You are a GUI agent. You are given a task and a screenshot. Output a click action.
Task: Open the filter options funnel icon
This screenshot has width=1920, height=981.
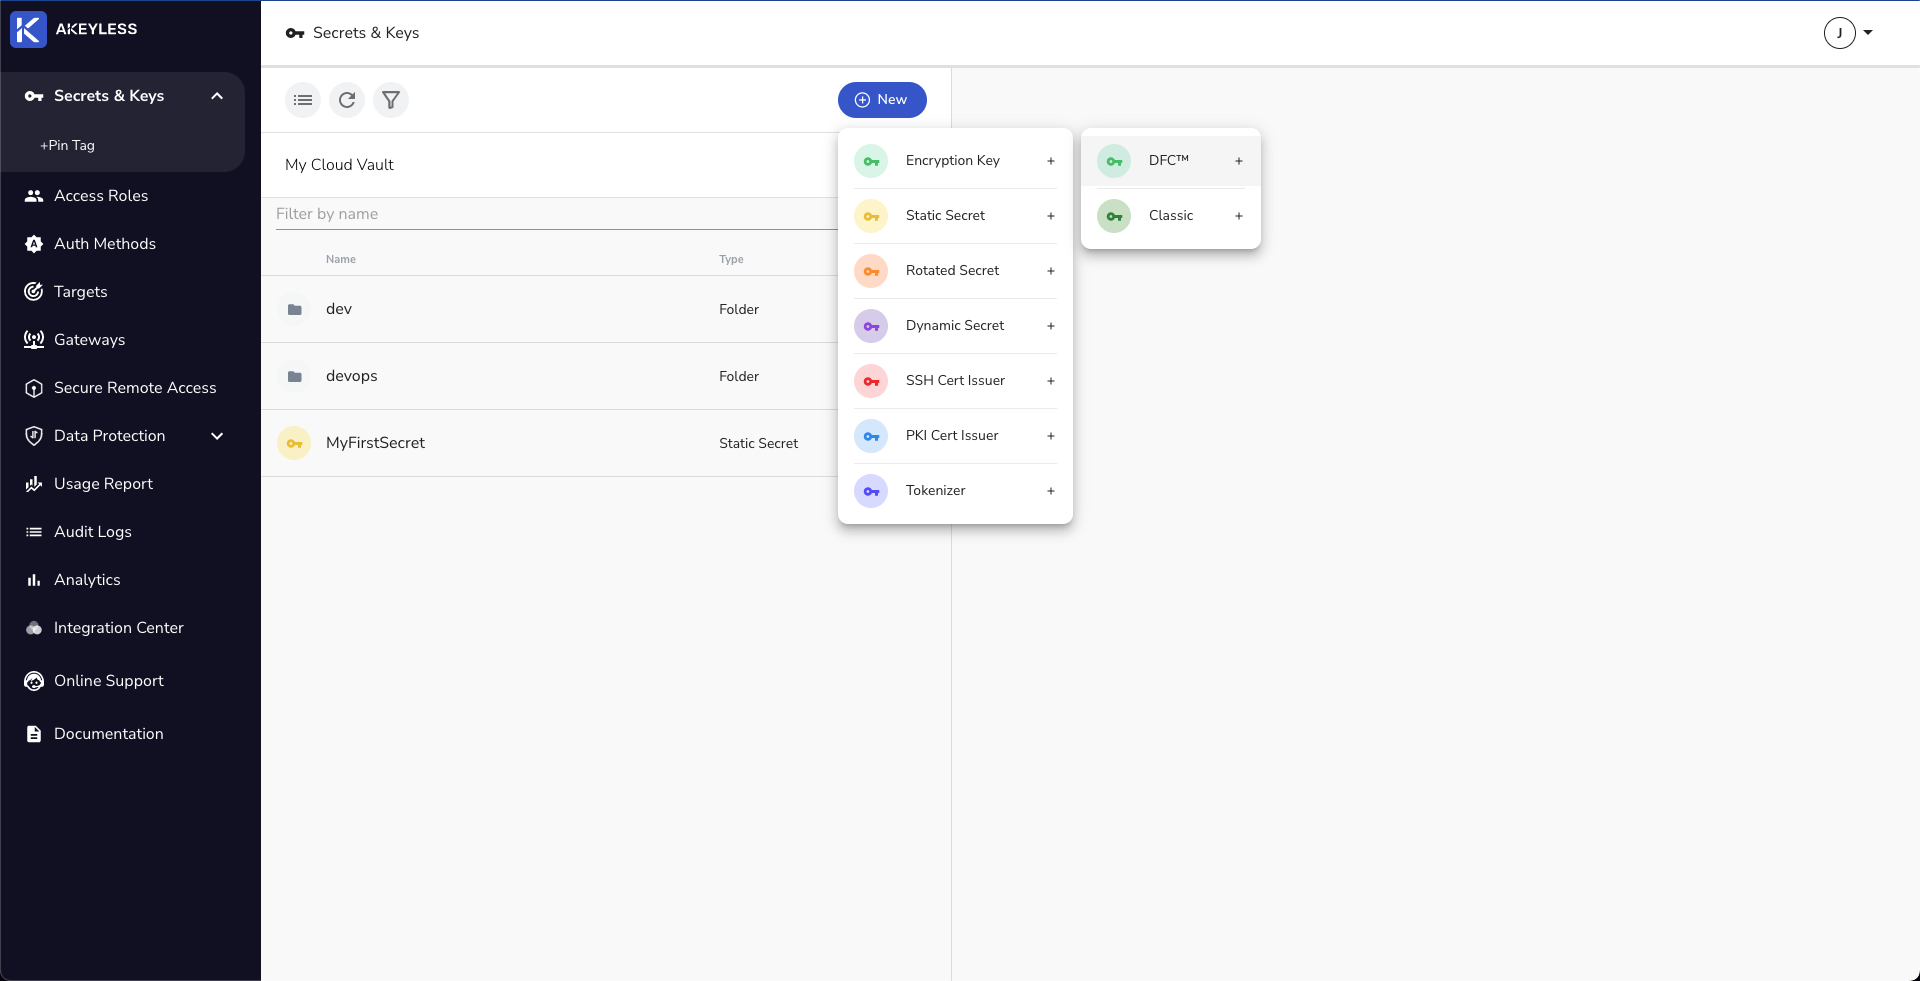pyautogui.click(x=391, y=100)
